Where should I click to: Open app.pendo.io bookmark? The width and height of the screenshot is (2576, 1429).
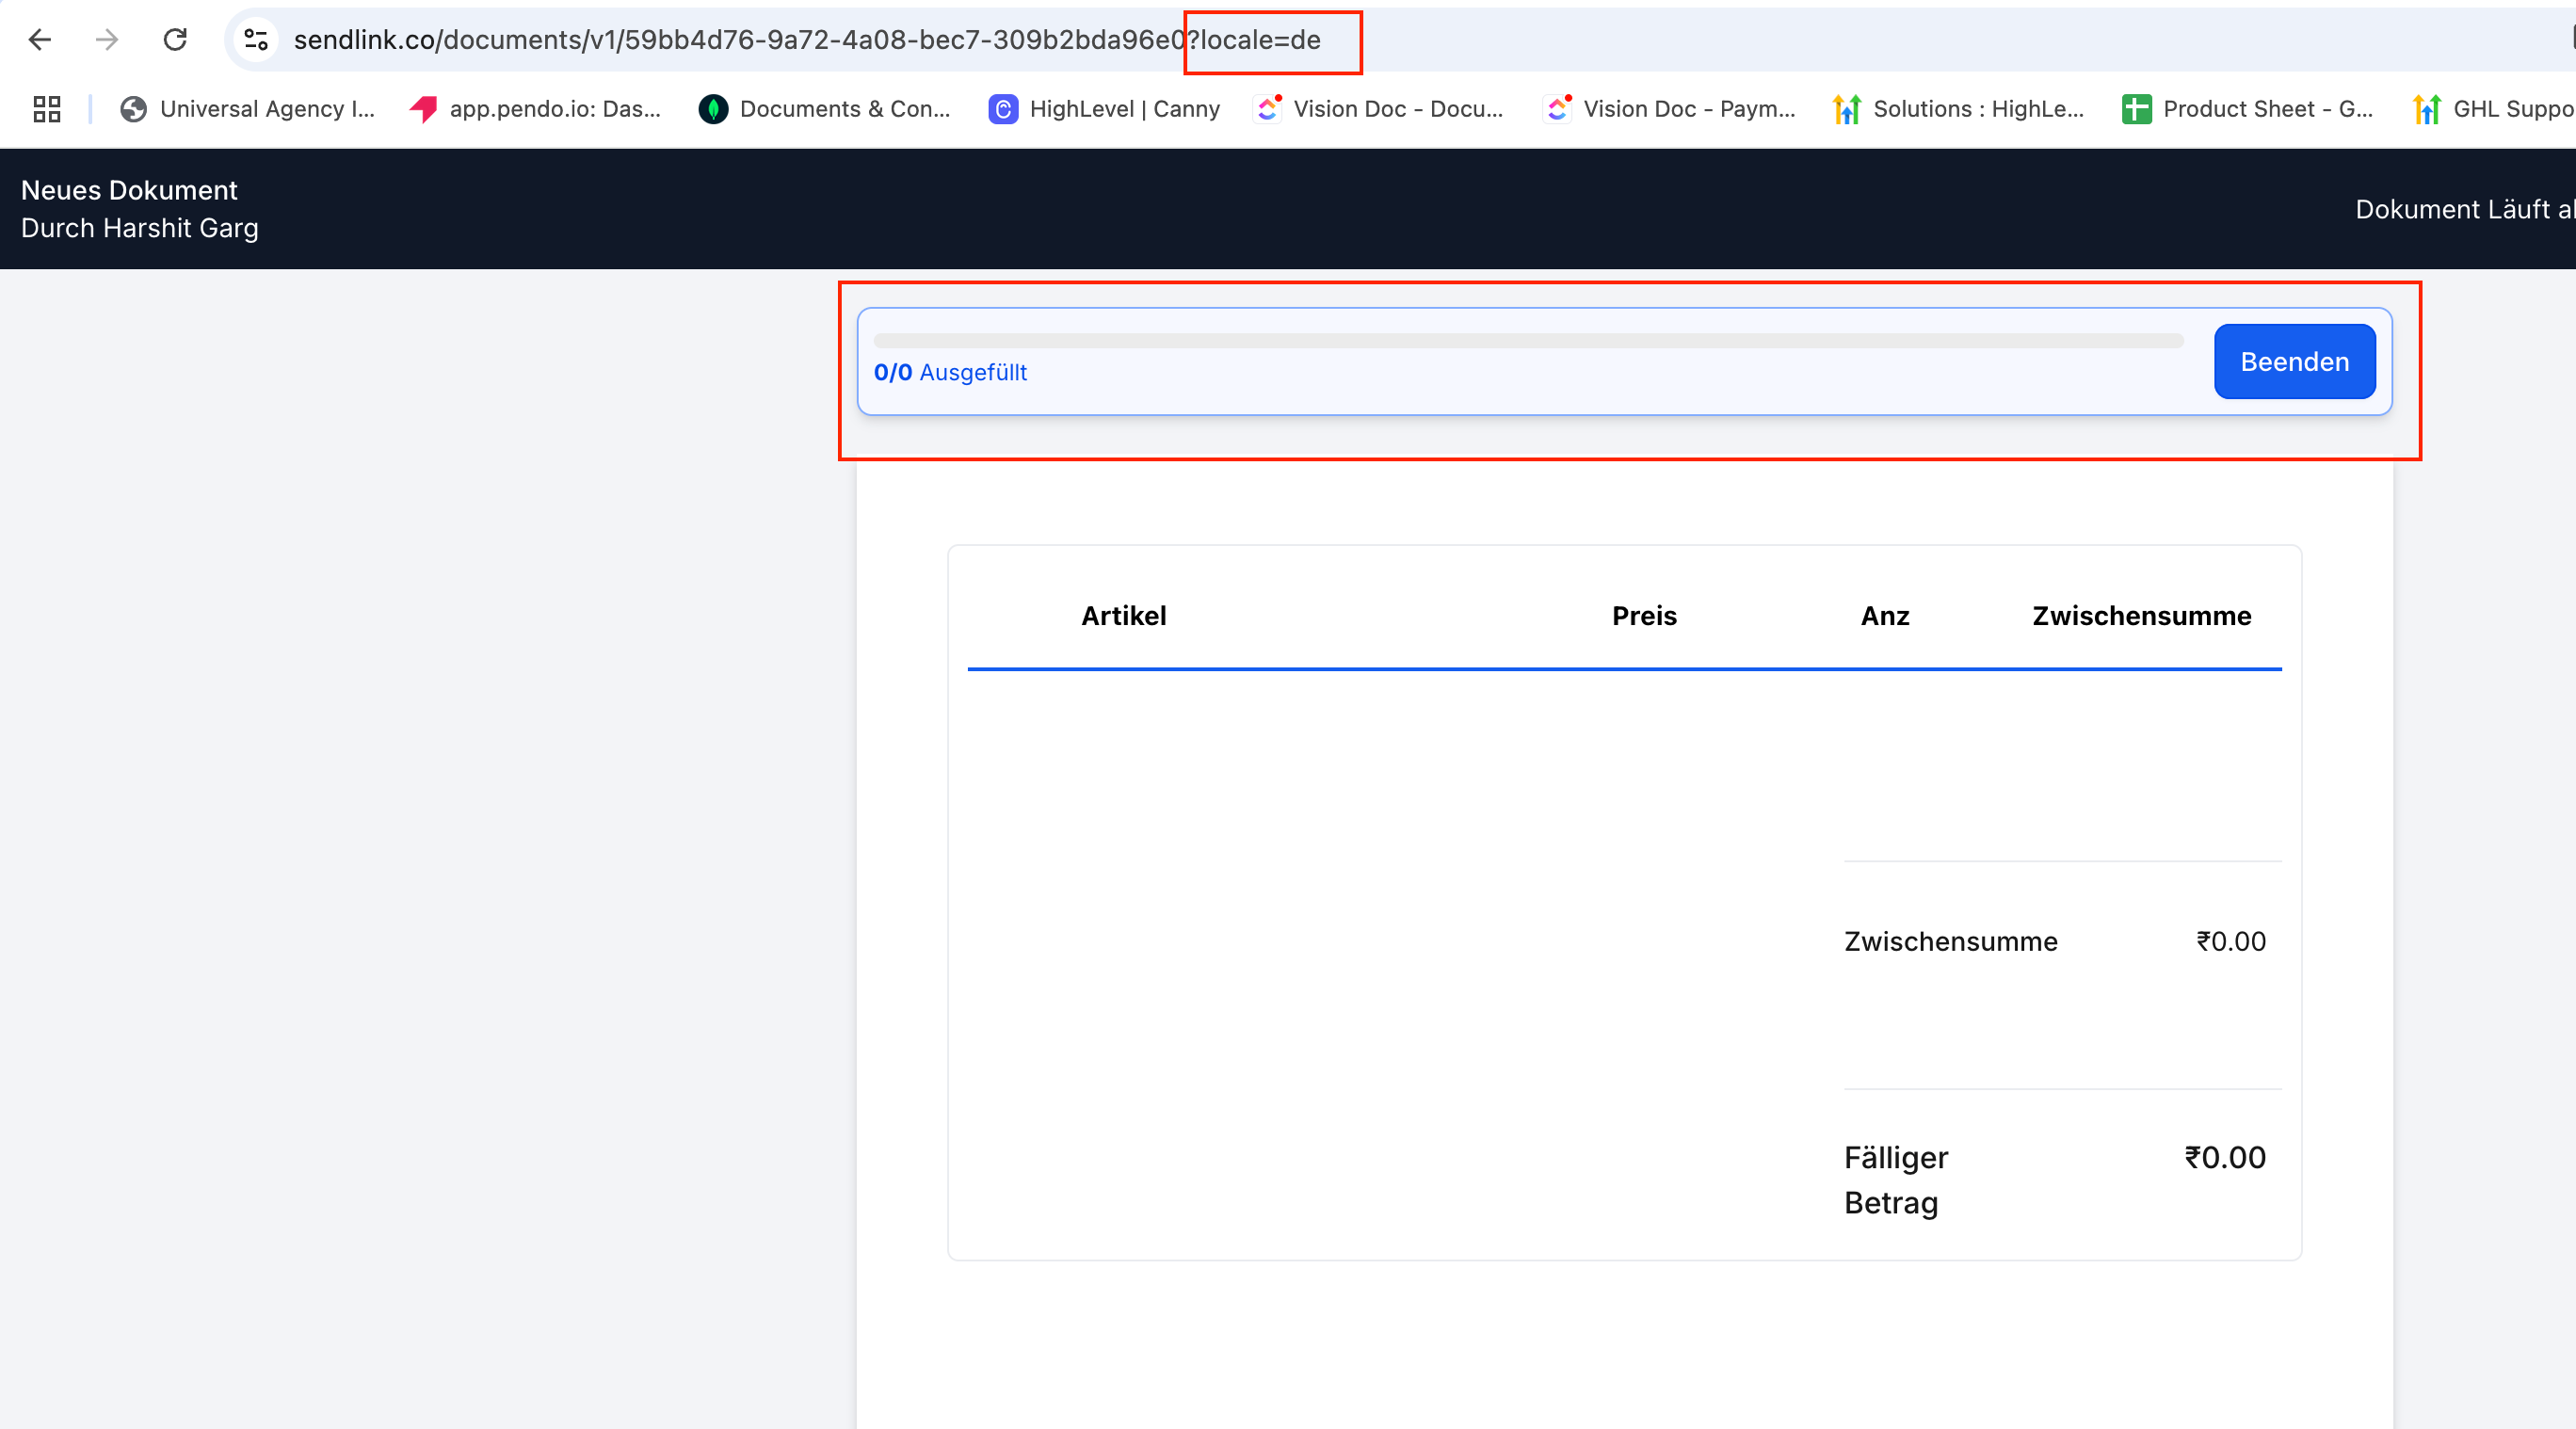pyautogui.click(x=536, y=109)
